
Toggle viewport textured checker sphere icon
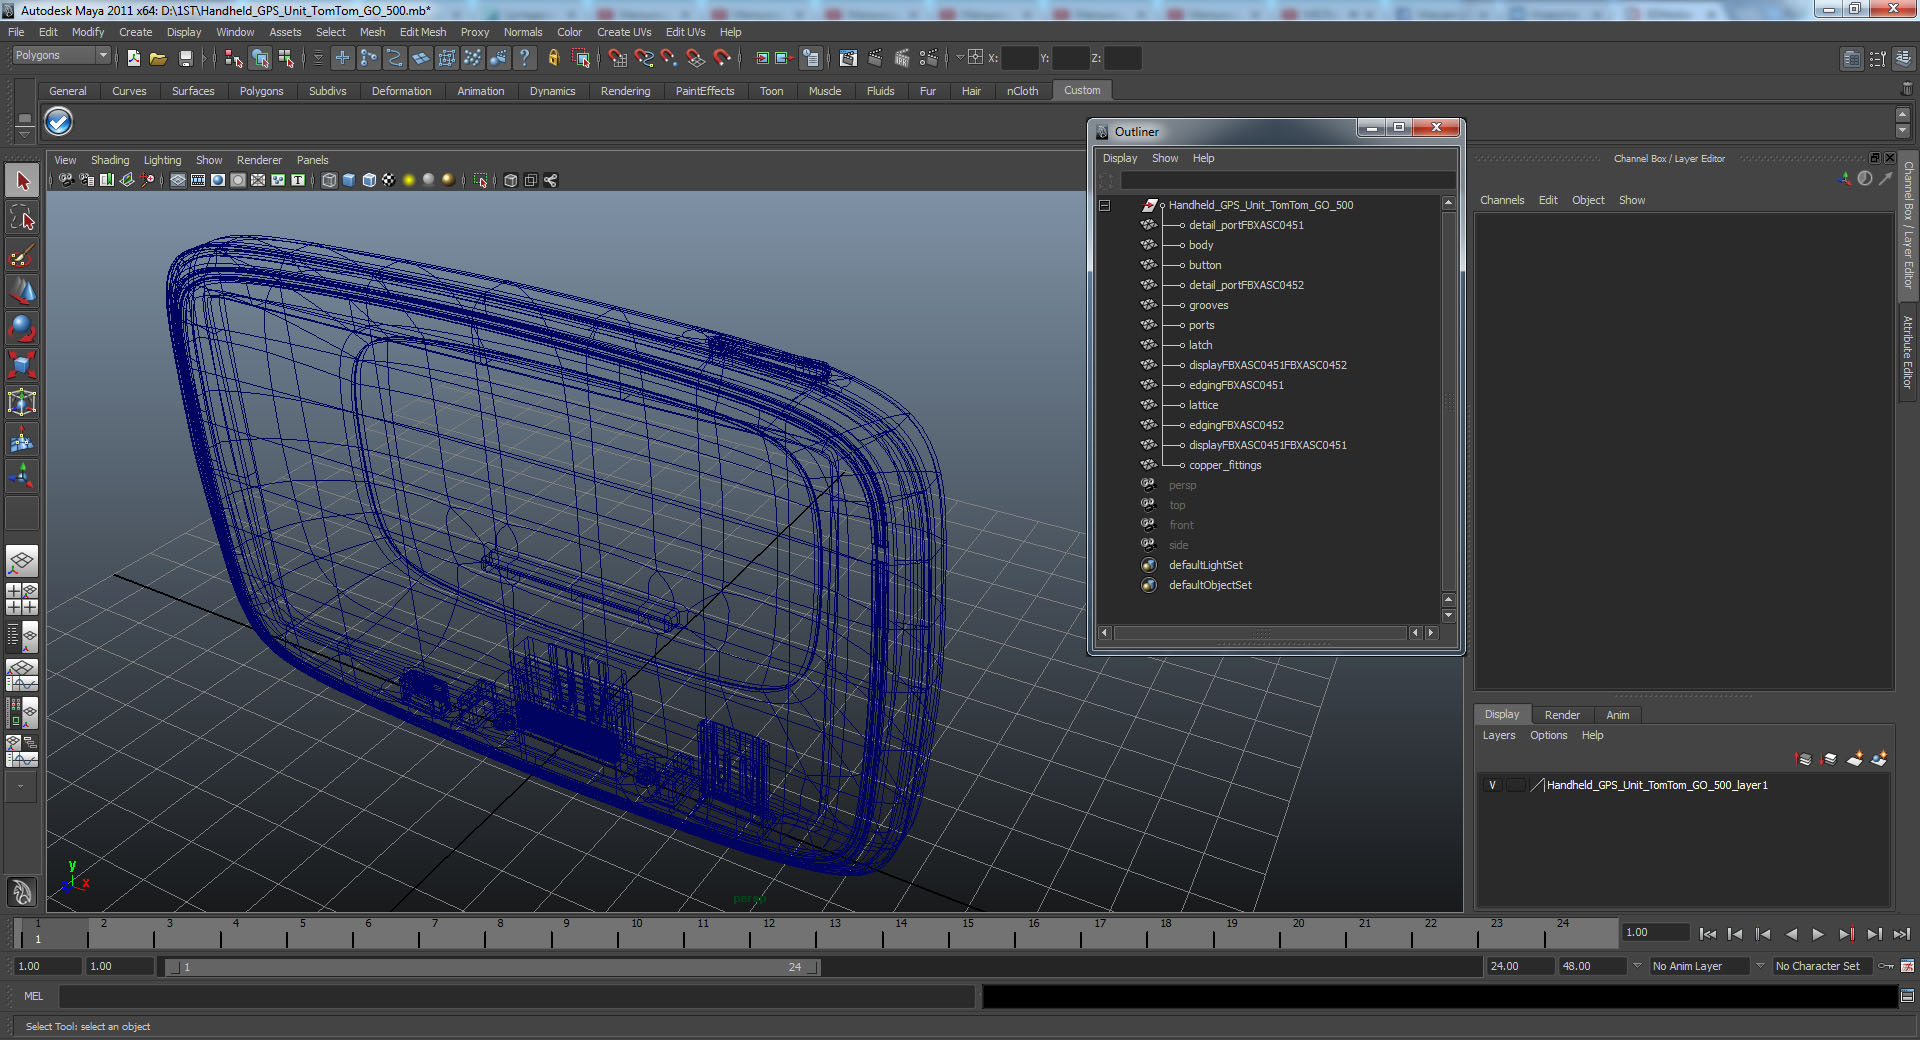pyautogui.click(x=389, y=180)
